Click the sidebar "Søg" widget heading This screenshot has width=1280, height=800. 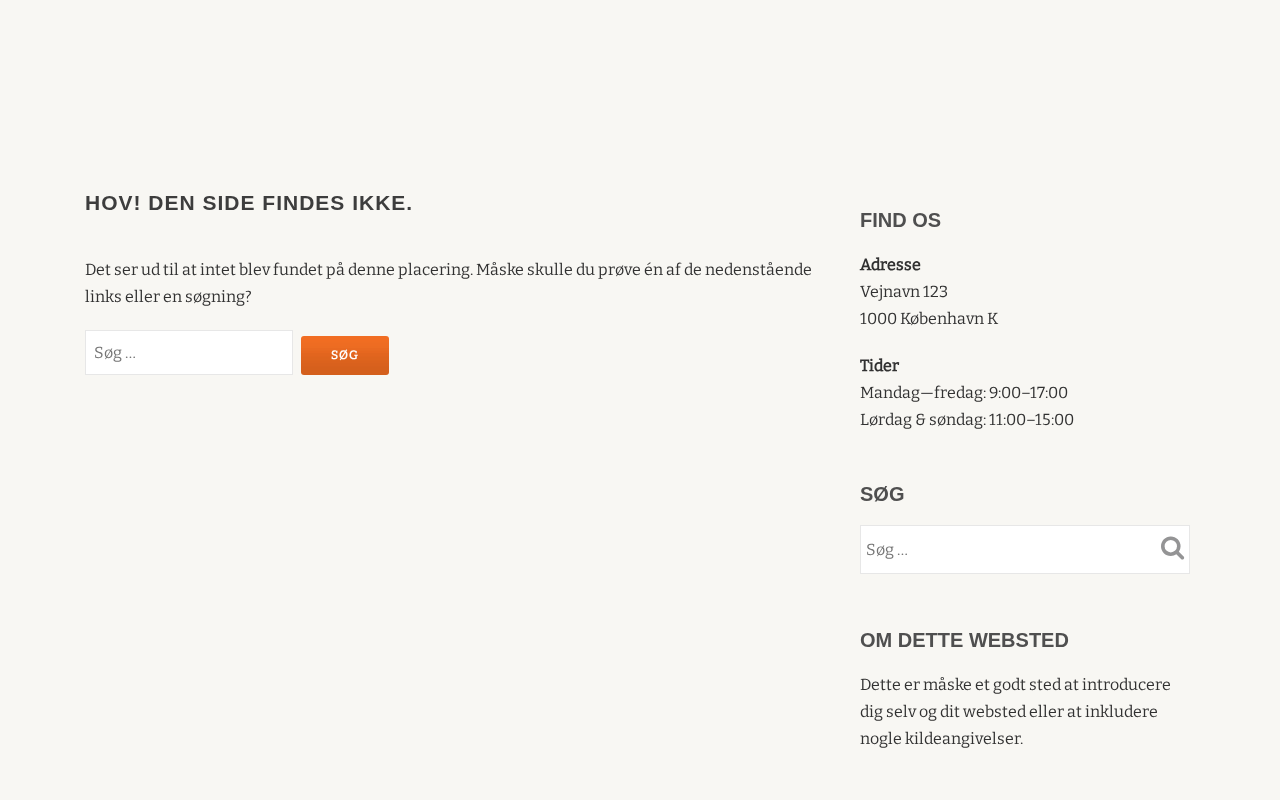882,494
